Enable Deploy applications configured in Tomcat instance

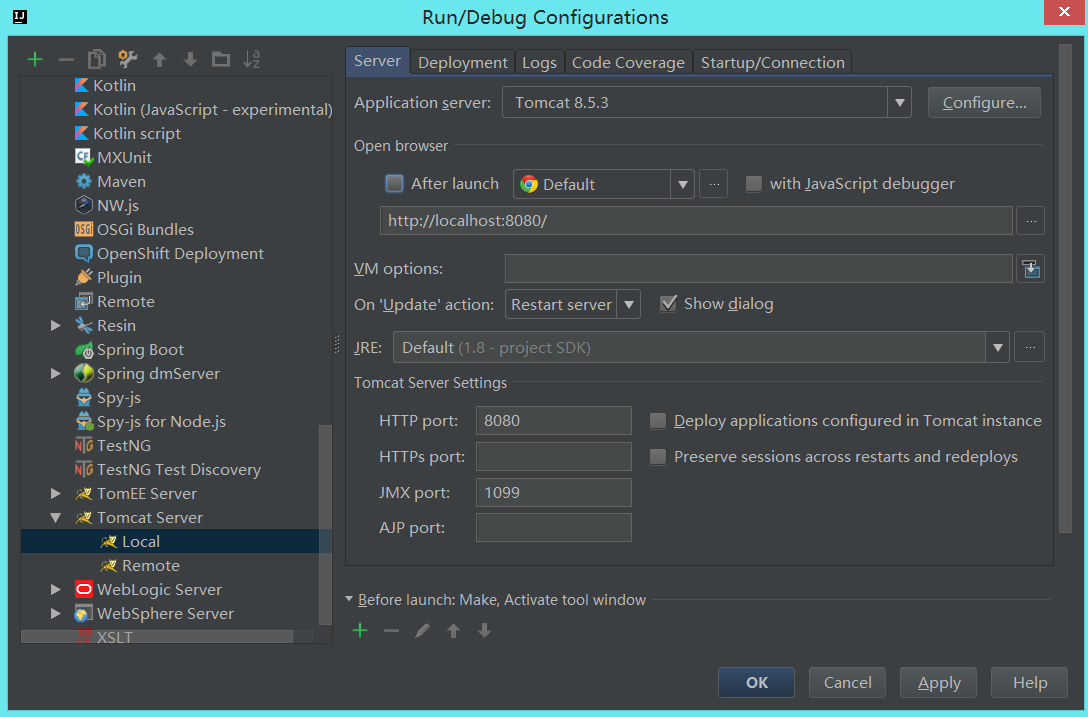click(x=658, y=421)
